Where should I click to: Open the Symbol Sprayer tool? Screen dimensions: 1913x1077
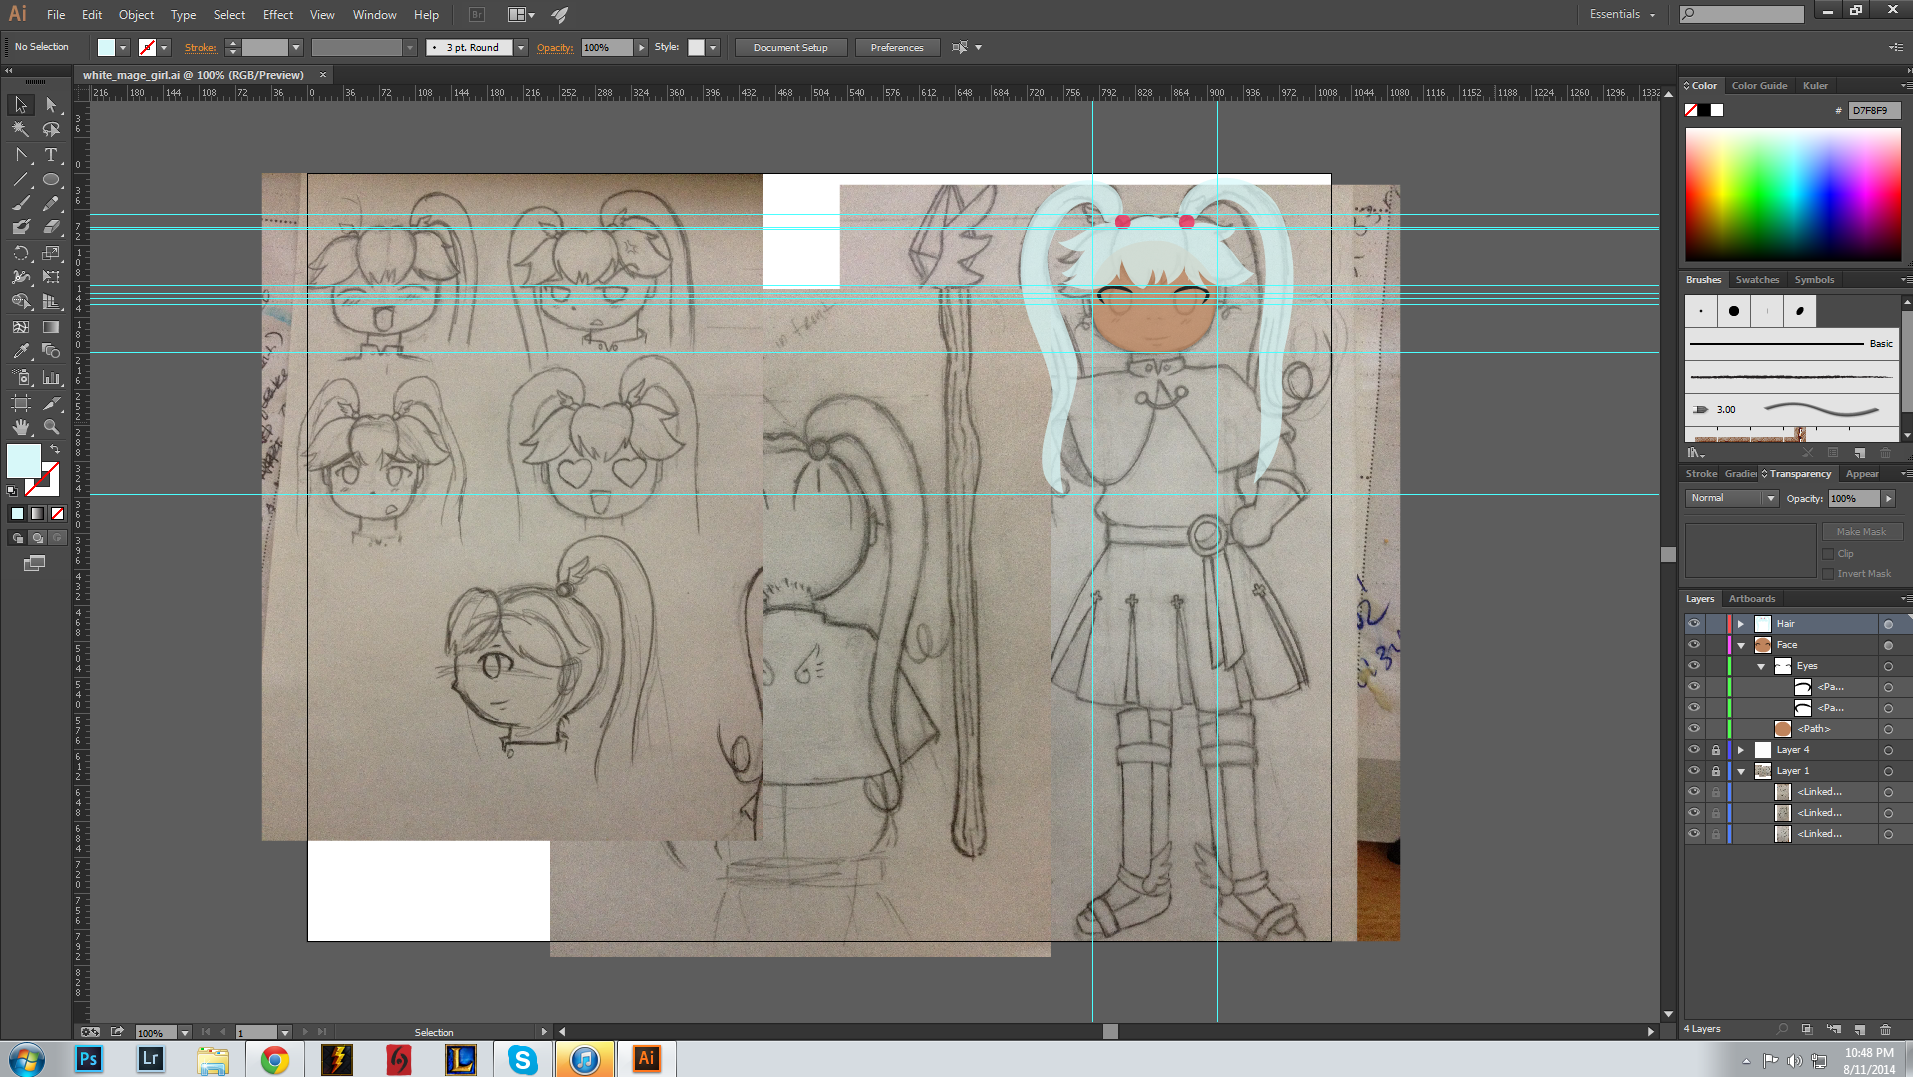[21, 378]
